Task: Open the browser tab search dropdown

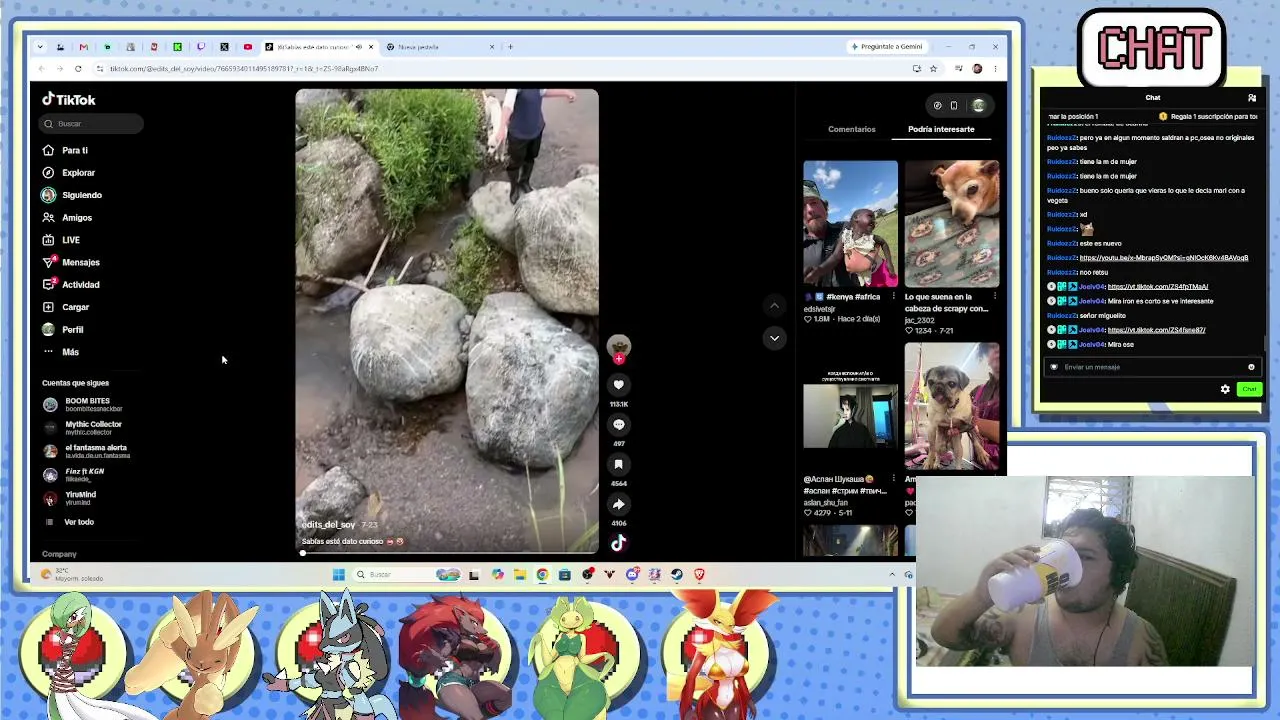Action: (x=40, y=47)
